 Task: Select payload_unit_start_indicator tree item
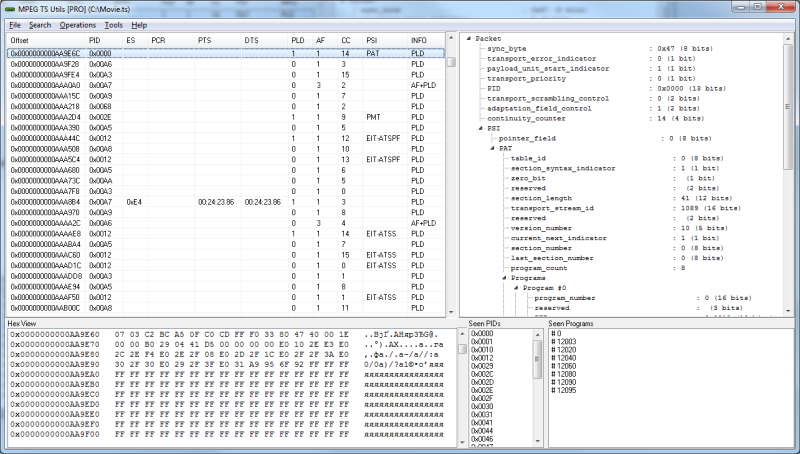547,68
